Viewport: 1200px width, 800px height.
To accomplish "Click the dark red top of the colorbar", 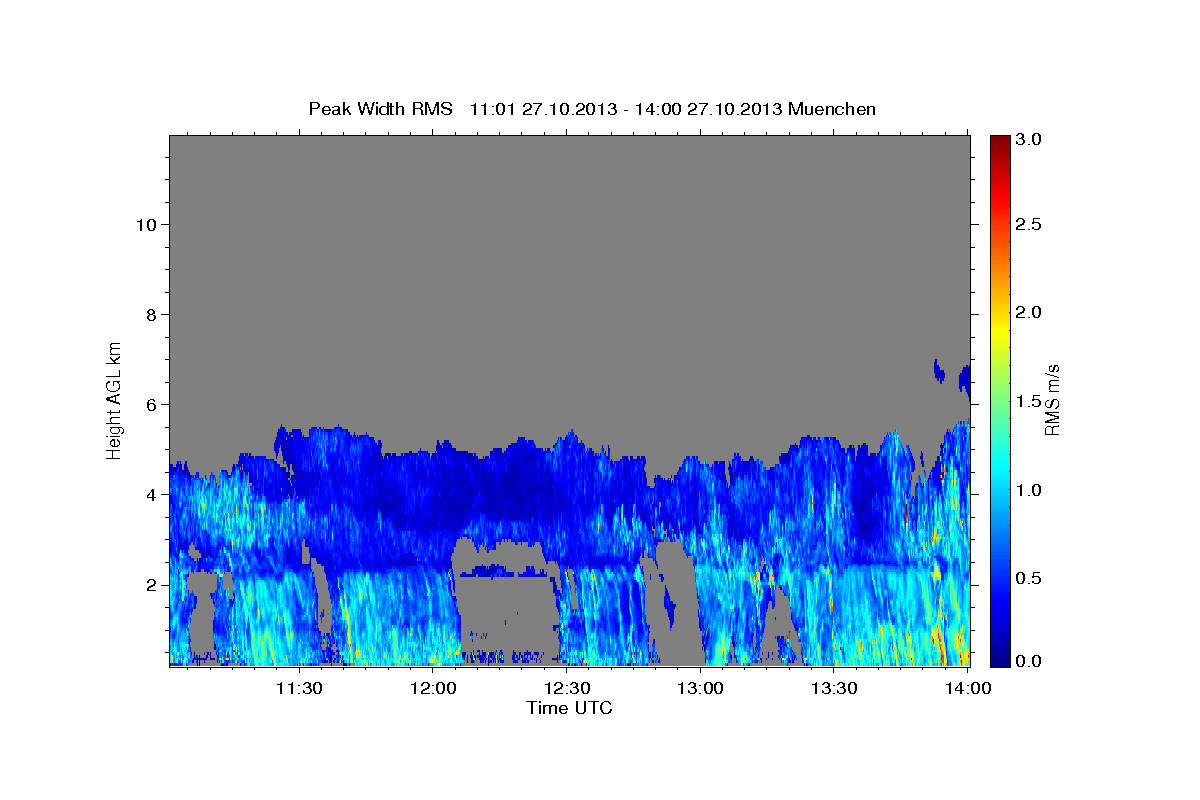I will click(999, 145).
